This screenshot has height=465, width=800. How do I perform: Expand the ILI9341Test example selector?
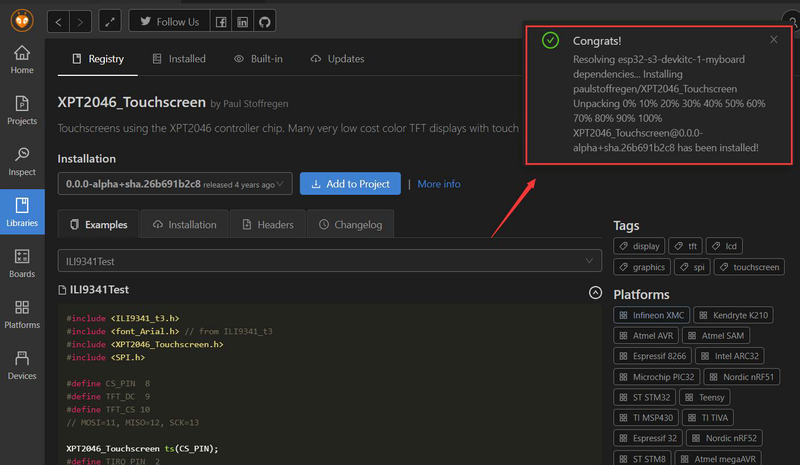[330, 260]
